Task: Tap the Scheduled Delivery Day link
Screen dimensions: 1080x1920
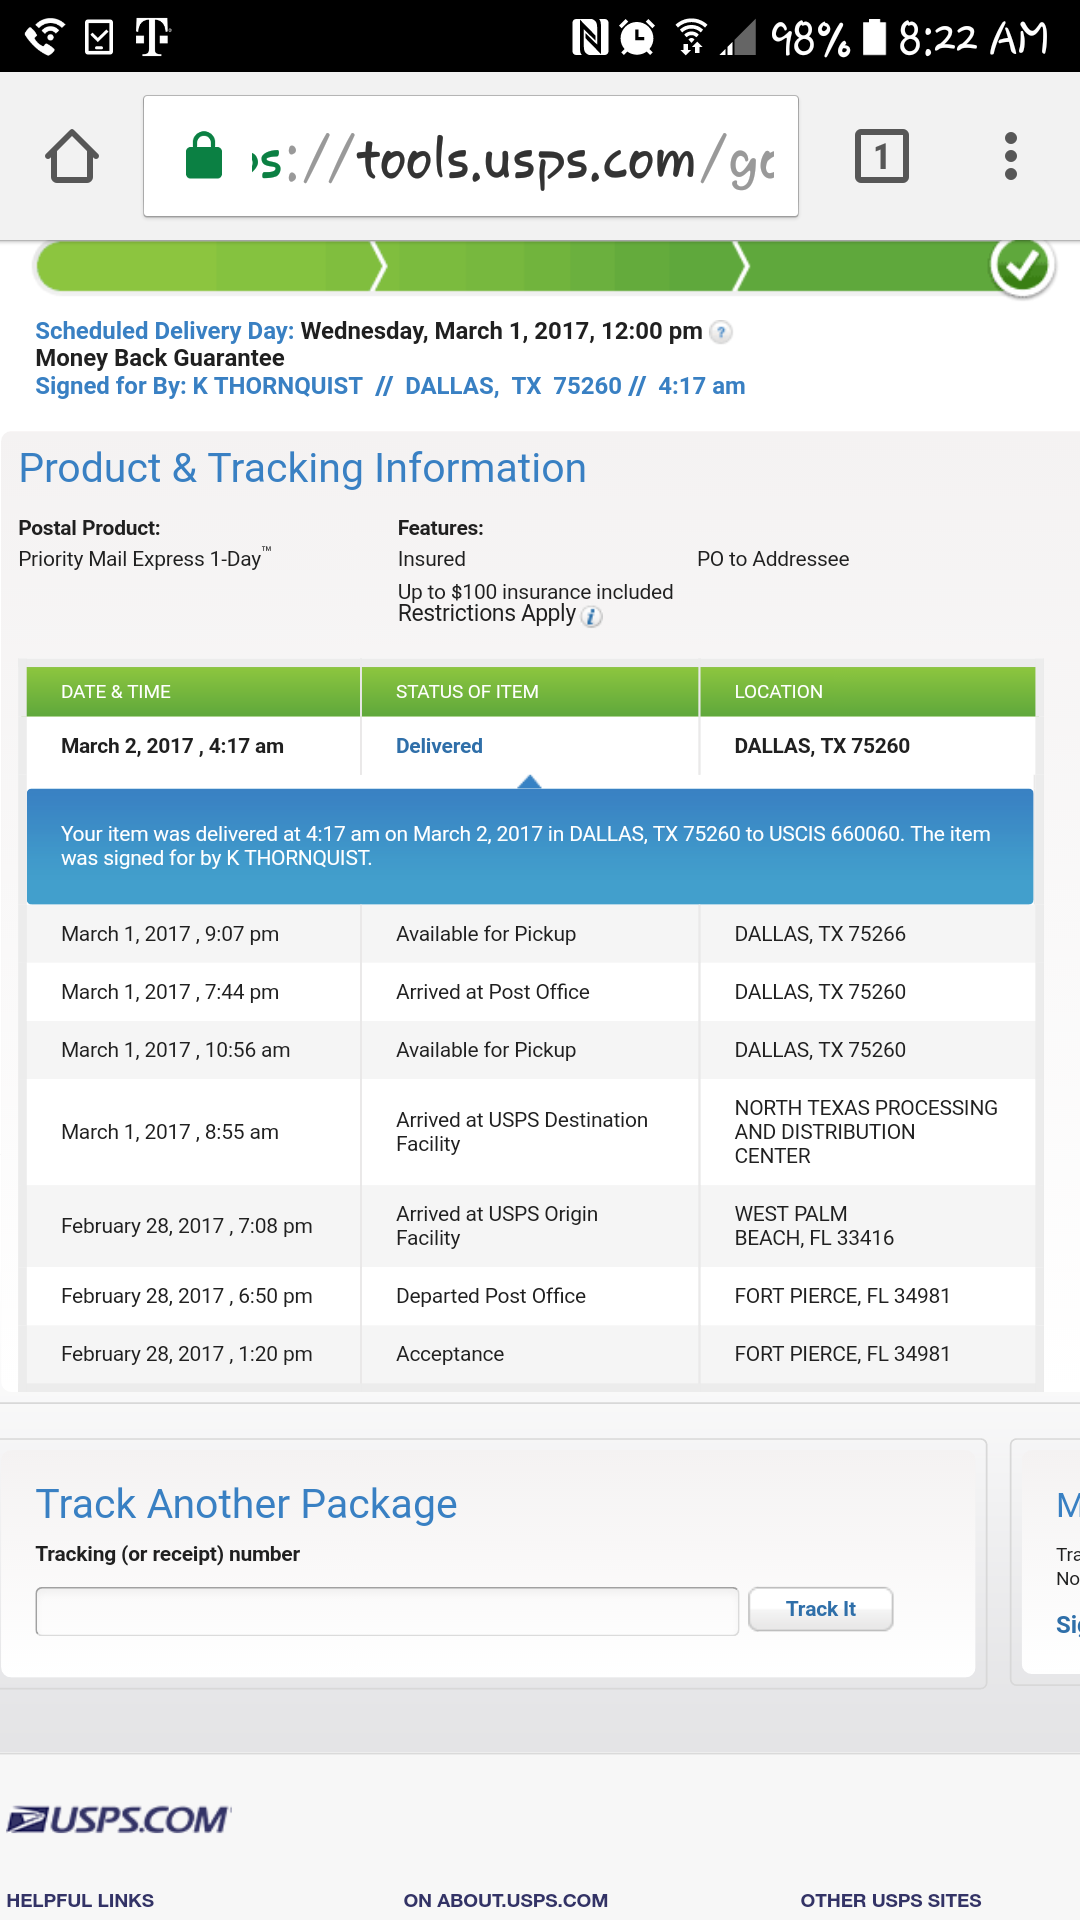Action: tap(165, 331)
